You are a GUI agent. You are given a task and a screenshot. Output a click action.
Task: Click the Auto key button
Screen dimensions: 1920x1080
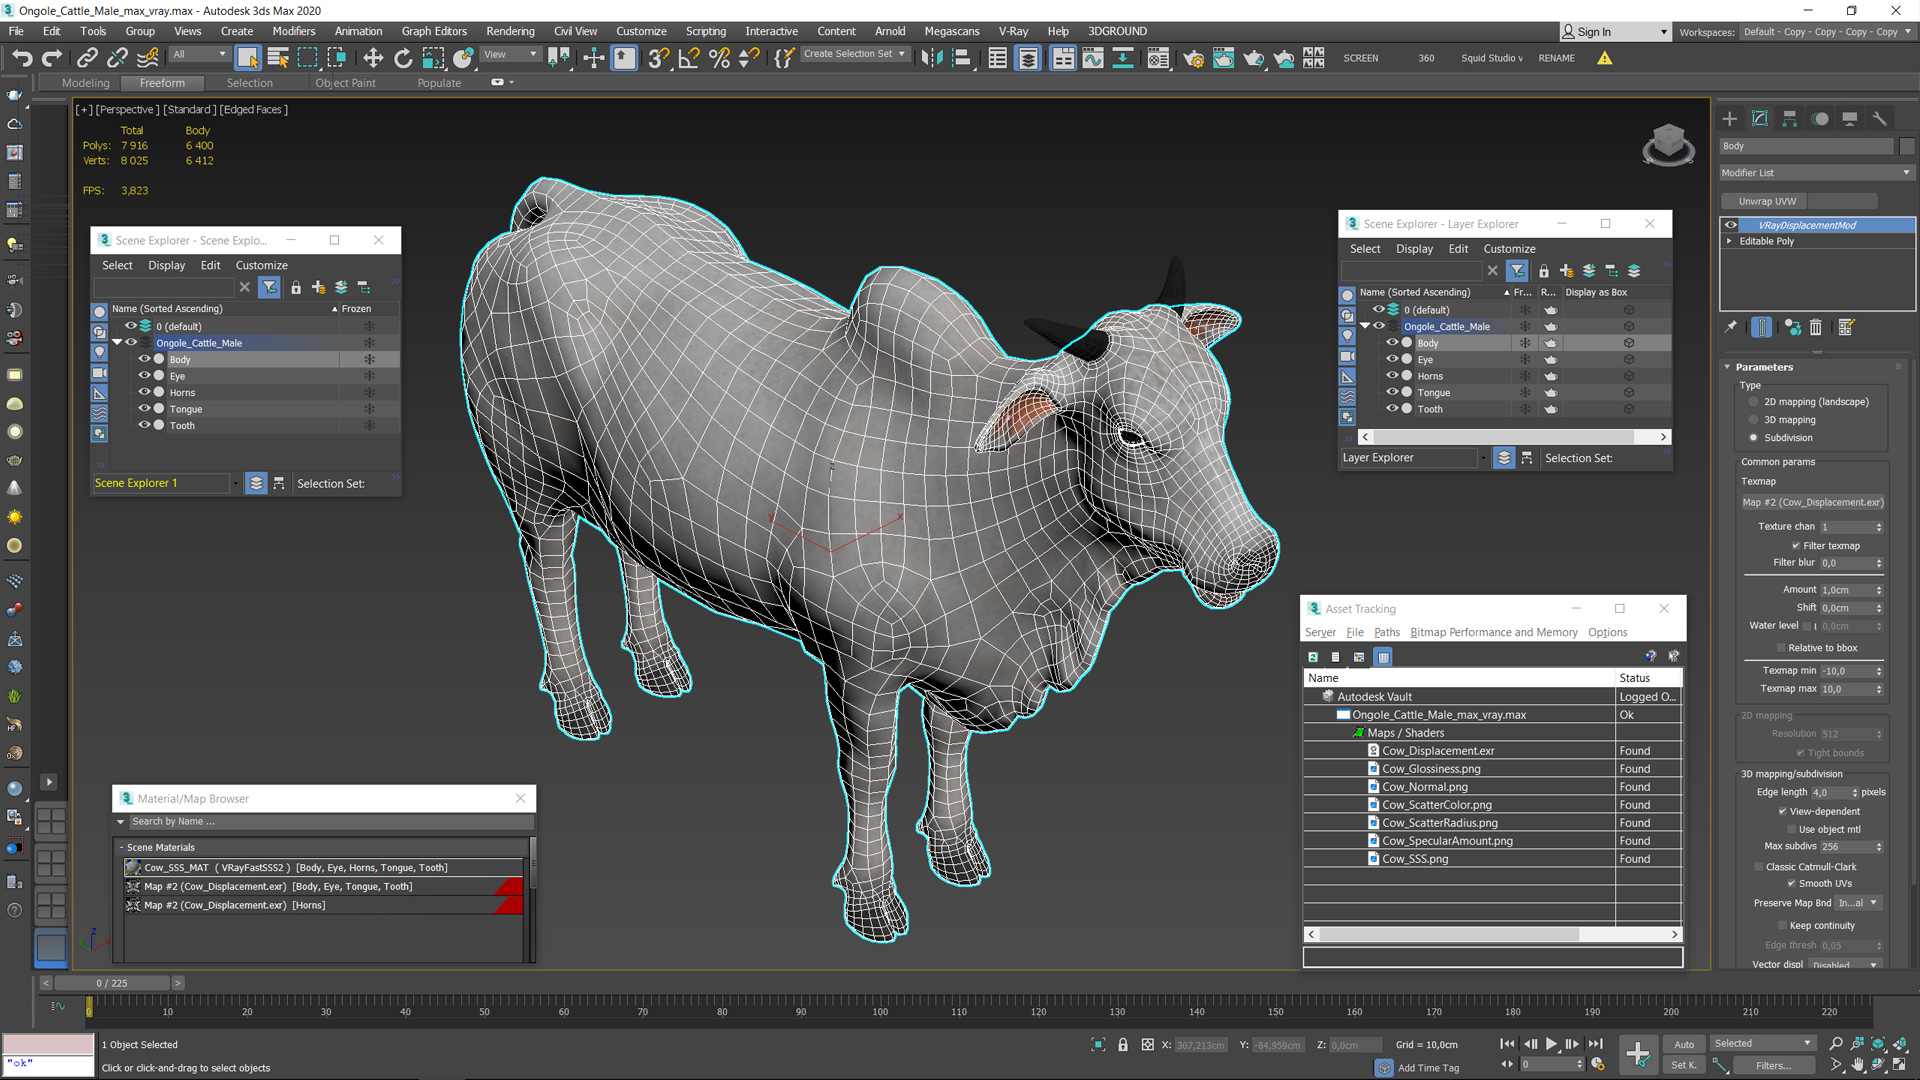[x=1684, y=1044]
